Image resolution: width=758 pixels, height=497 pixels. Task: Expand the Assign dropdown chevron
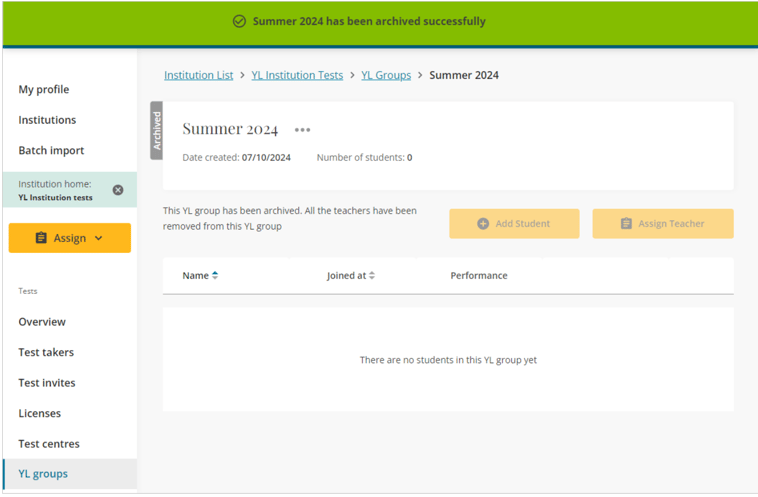[98, 238]
